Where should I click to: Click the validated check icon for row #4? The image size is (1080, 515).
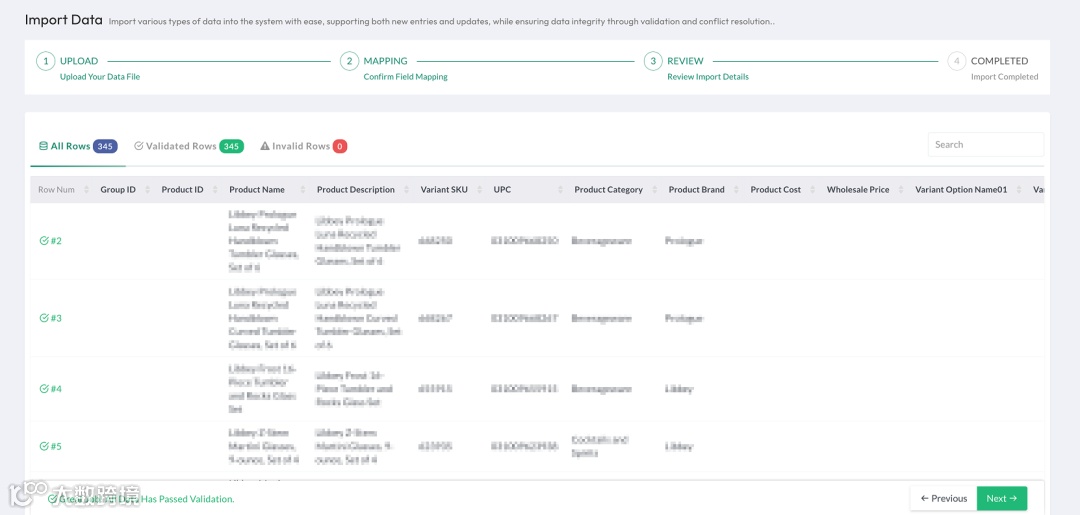click(44, 389)
